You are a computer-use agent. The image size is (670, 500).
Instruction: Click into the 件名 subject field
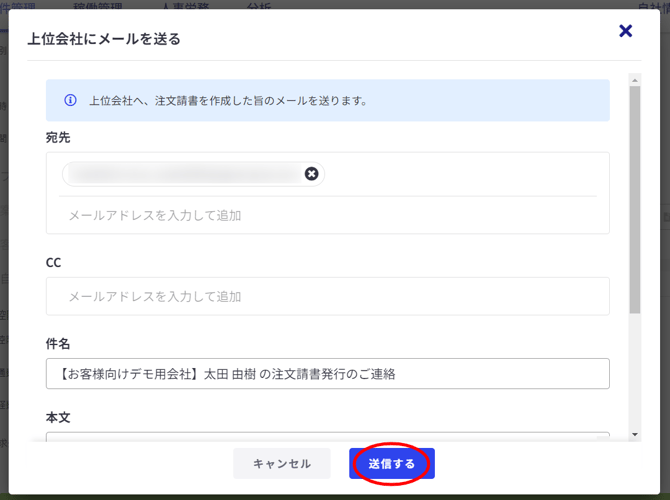[x=328, y=374]
